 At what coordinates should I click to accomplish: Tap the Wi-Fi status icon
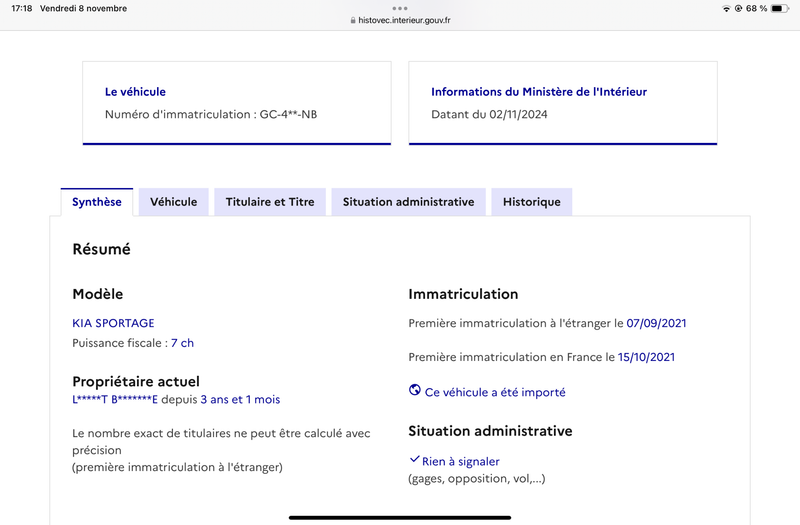(x=726, y=9)
